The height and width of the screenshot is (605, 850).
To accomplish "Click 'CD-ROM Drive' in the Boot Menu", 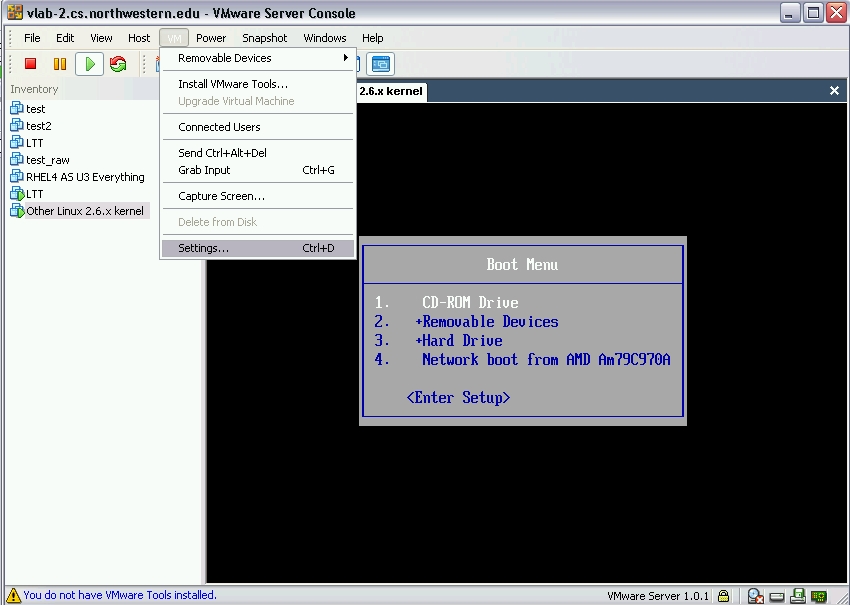I will tap(470, 302).
